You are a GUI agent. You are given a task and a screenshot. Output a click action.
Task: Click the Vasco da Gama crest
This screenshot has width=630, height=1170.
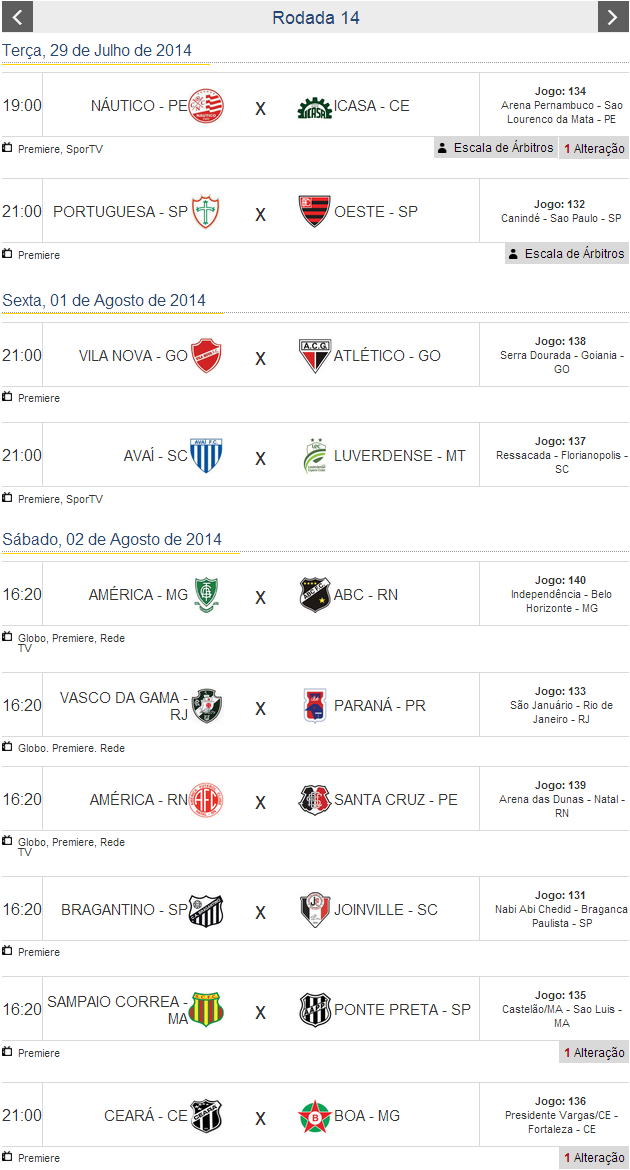206,706
